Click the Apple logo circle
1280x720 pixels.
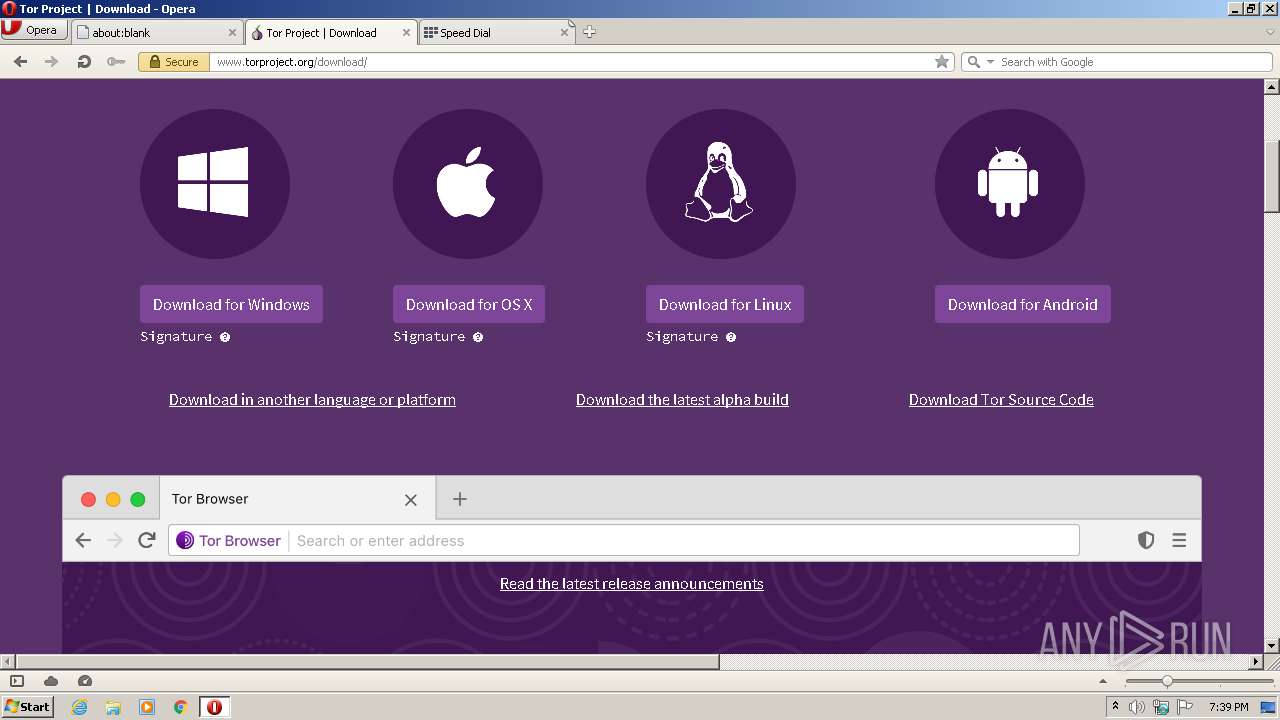click(467, 184)
